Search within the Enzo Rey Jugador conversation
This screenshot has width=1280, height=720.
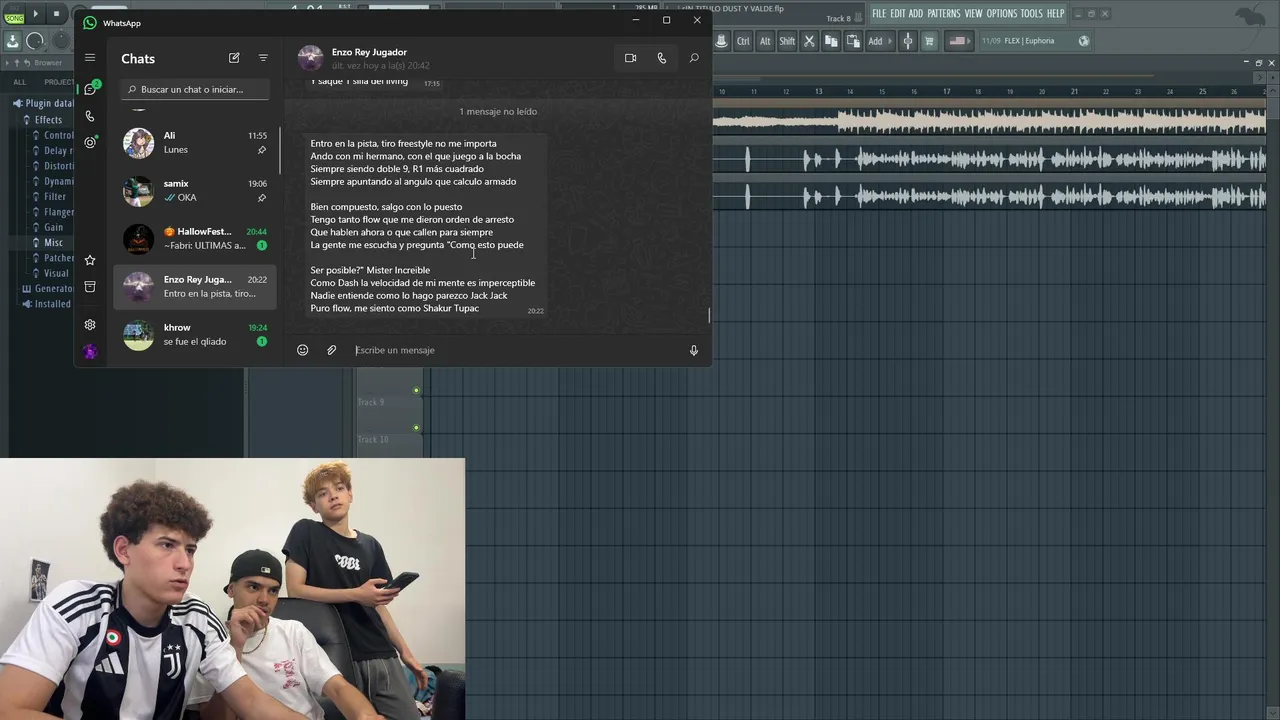click(x=694, y=58)
